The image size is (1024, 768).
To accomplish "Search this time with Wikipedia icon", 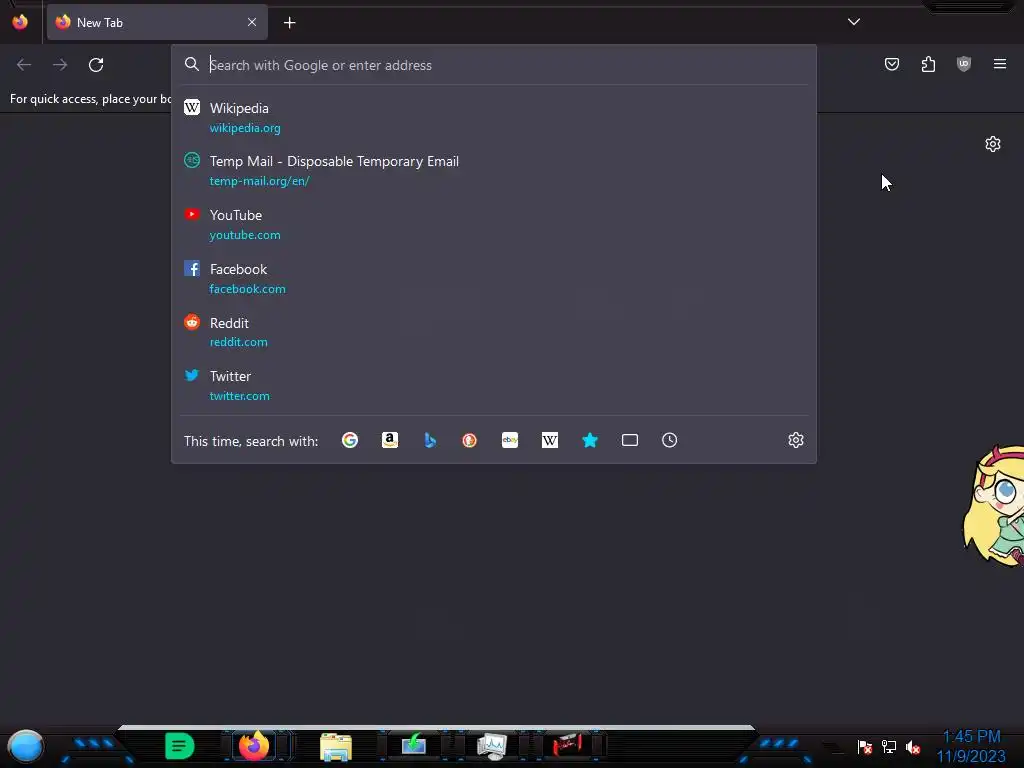I will pyautogui.click(x=550, y=440).
